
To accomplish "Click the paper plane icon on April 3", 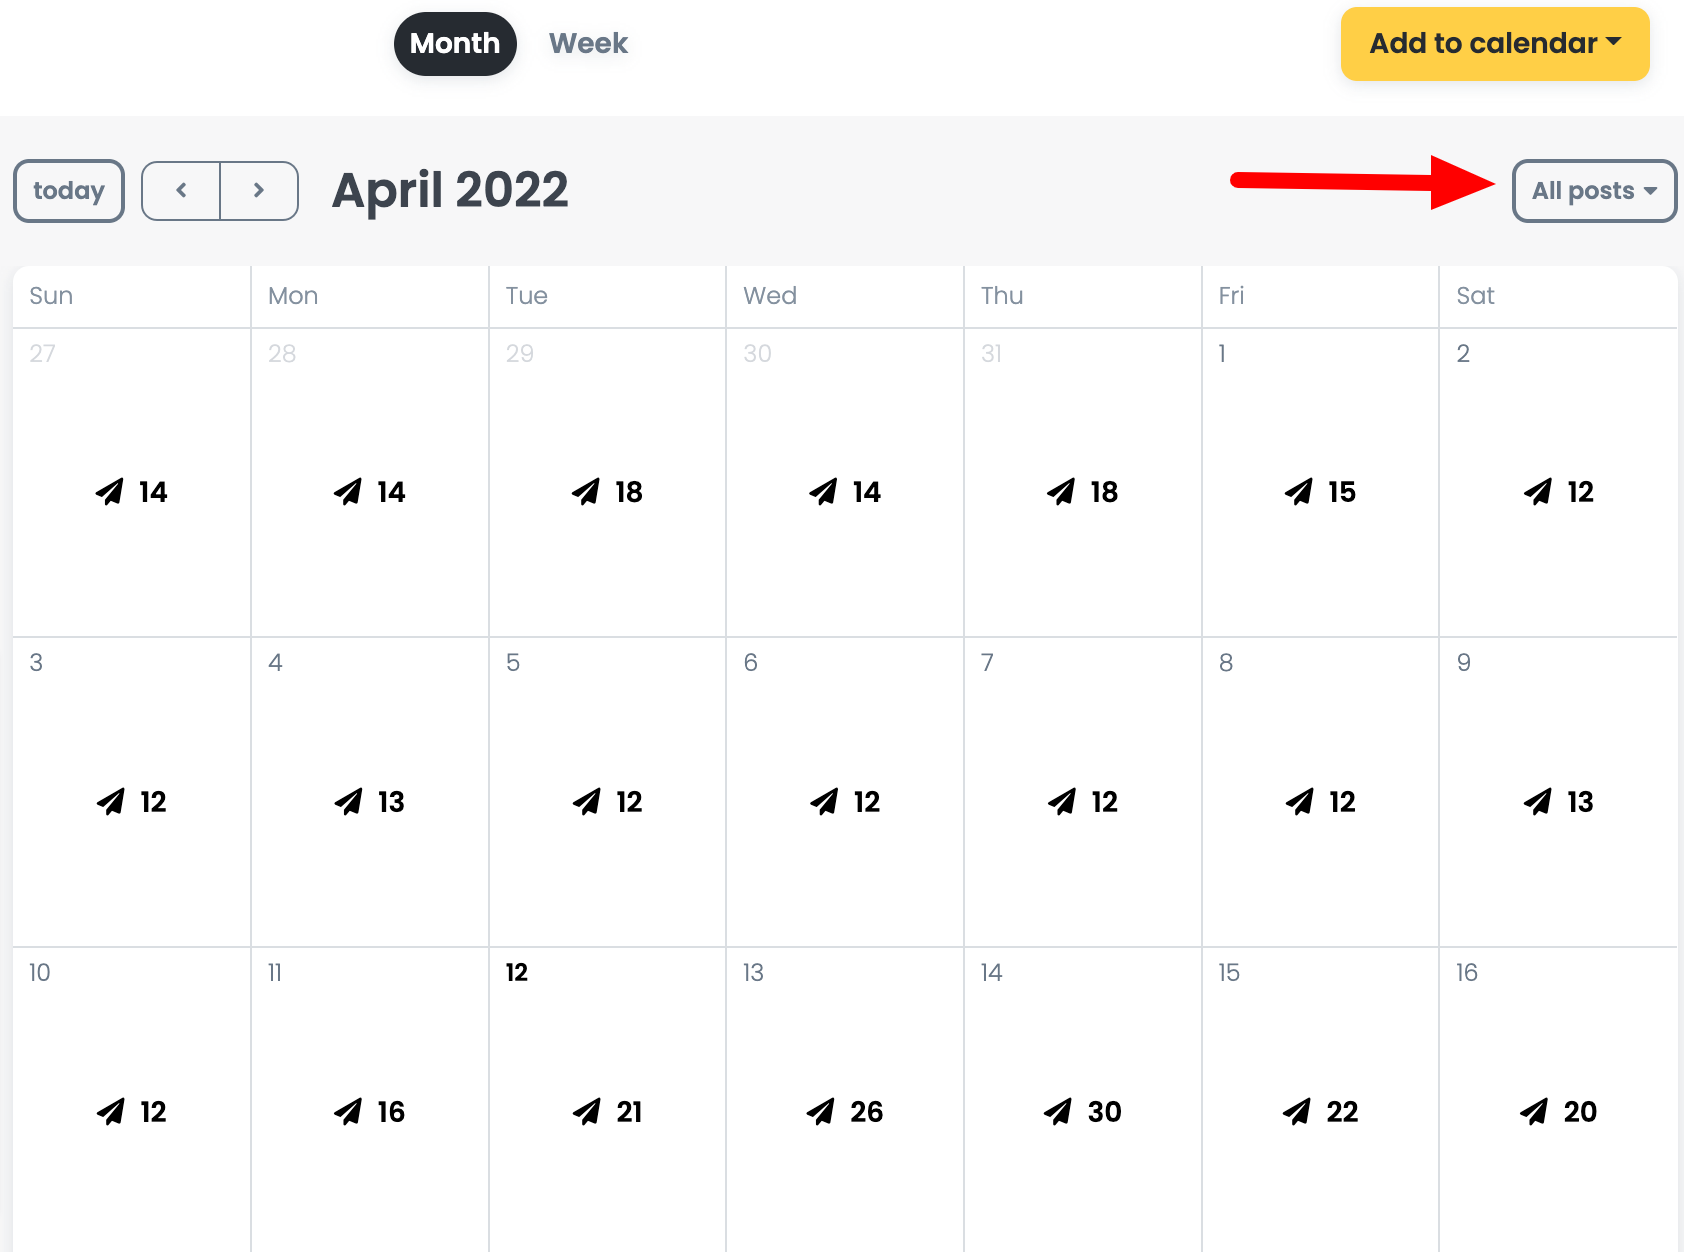I will tap(111, 802).
